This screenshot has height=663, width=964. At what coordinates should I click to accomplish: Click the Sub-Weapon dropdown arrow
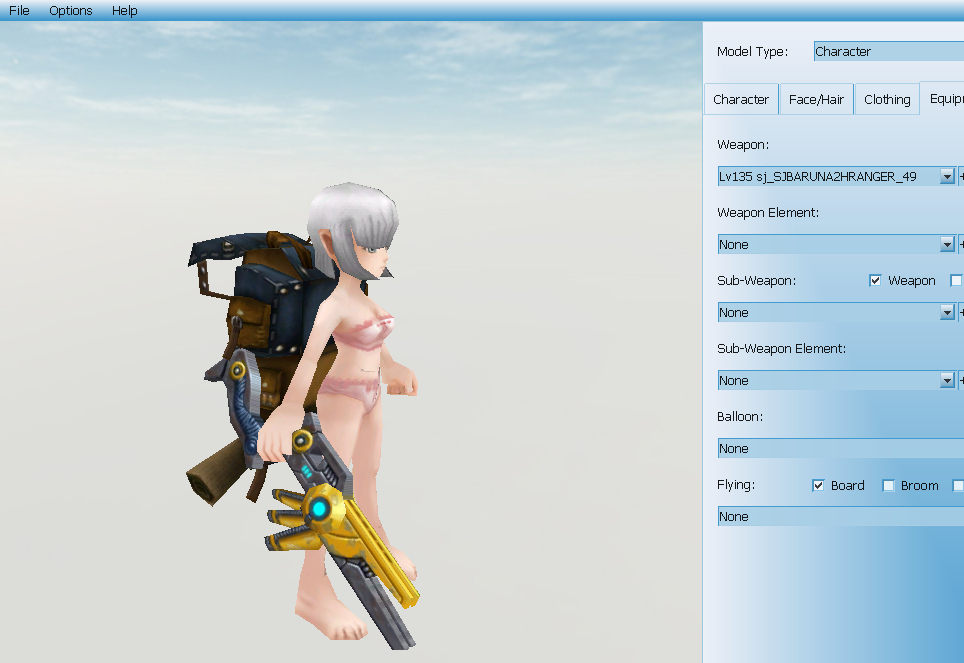click(x=947, y=313)
